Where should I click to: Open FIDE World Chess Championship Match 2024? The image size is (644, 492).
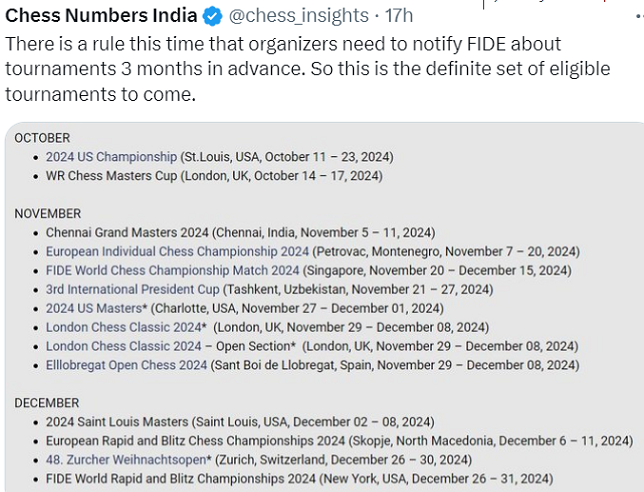172,270
